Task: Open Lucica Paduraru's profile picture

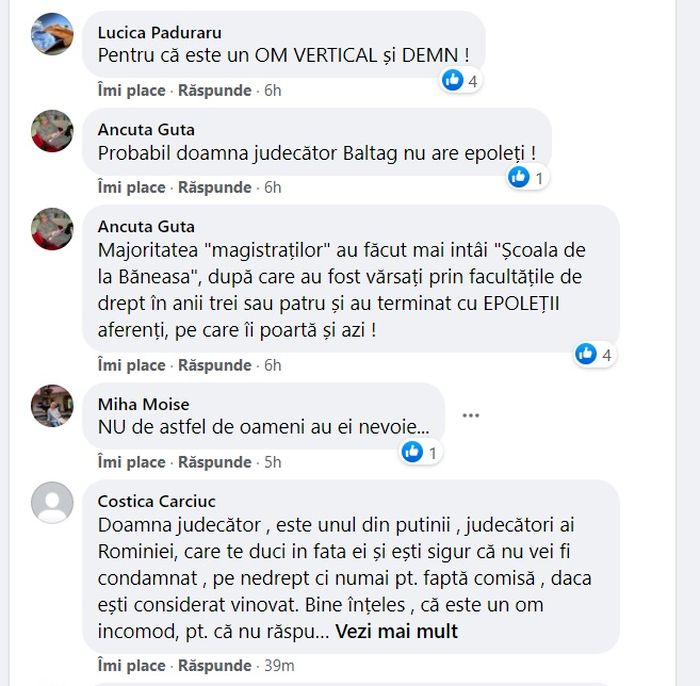Action: (x=52, y=34)
